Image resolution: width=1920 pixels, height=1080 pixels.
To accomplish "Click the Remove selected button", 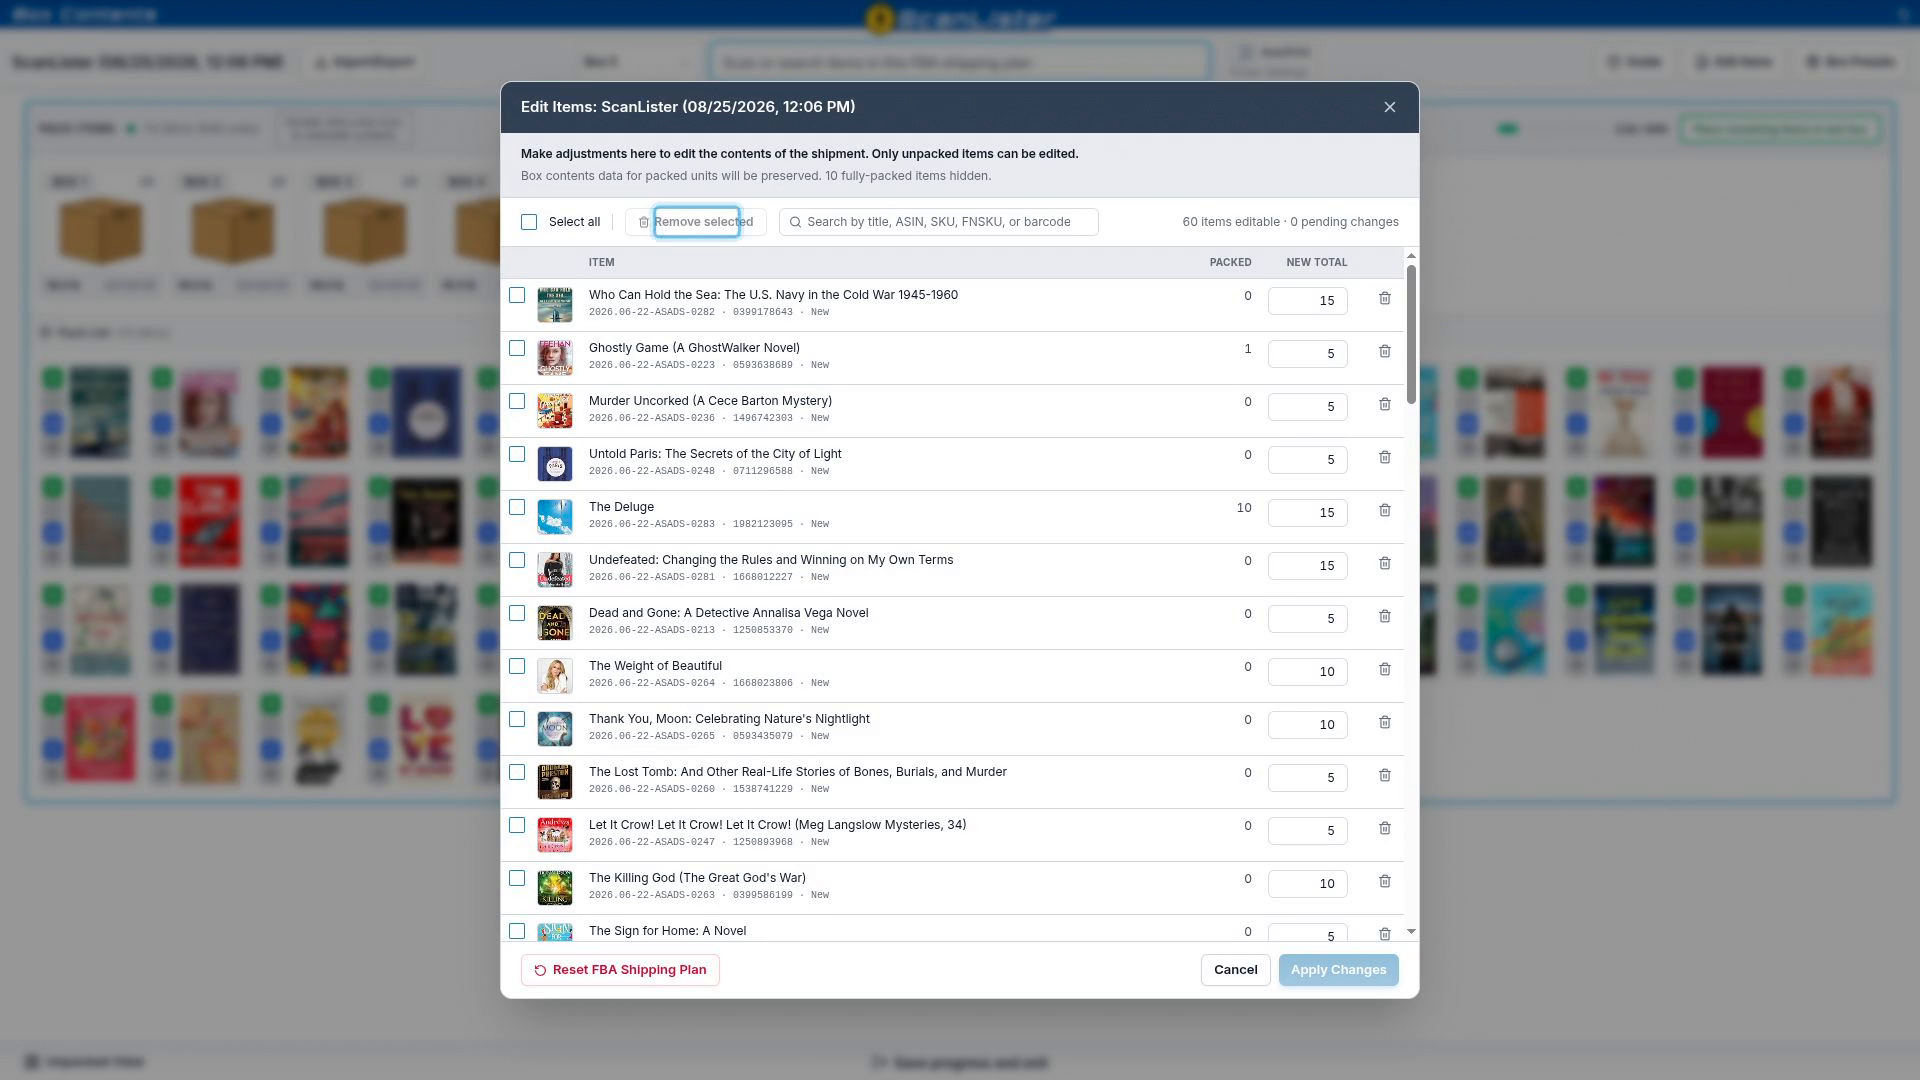I will click(x=696, y=222).
